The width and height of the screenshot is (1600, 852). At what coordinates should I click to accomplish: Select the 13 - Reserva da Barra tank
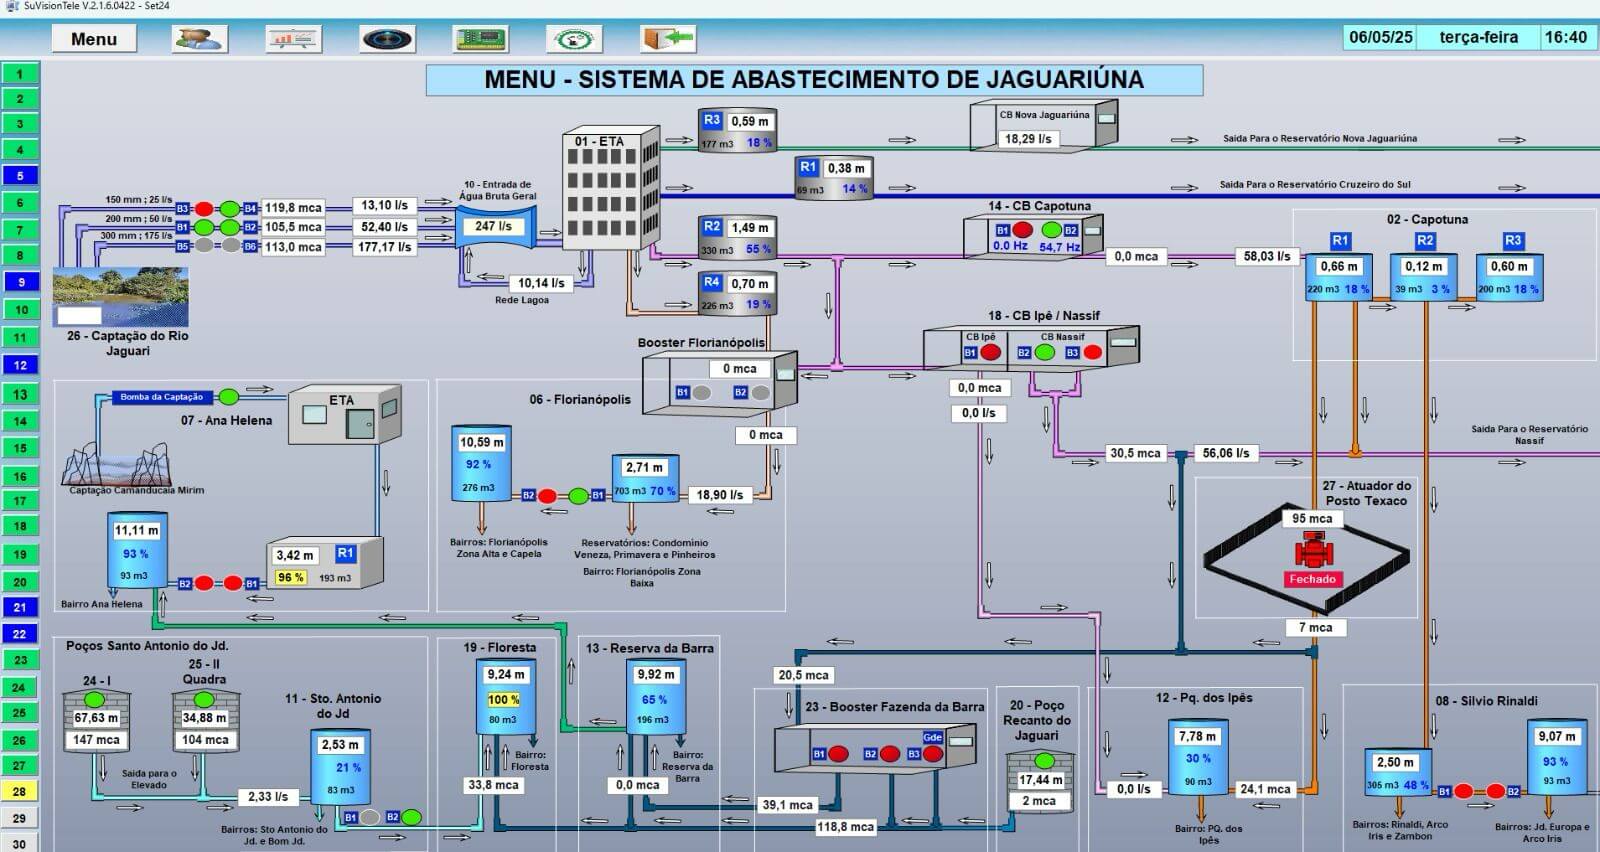[x=657, y=698]
